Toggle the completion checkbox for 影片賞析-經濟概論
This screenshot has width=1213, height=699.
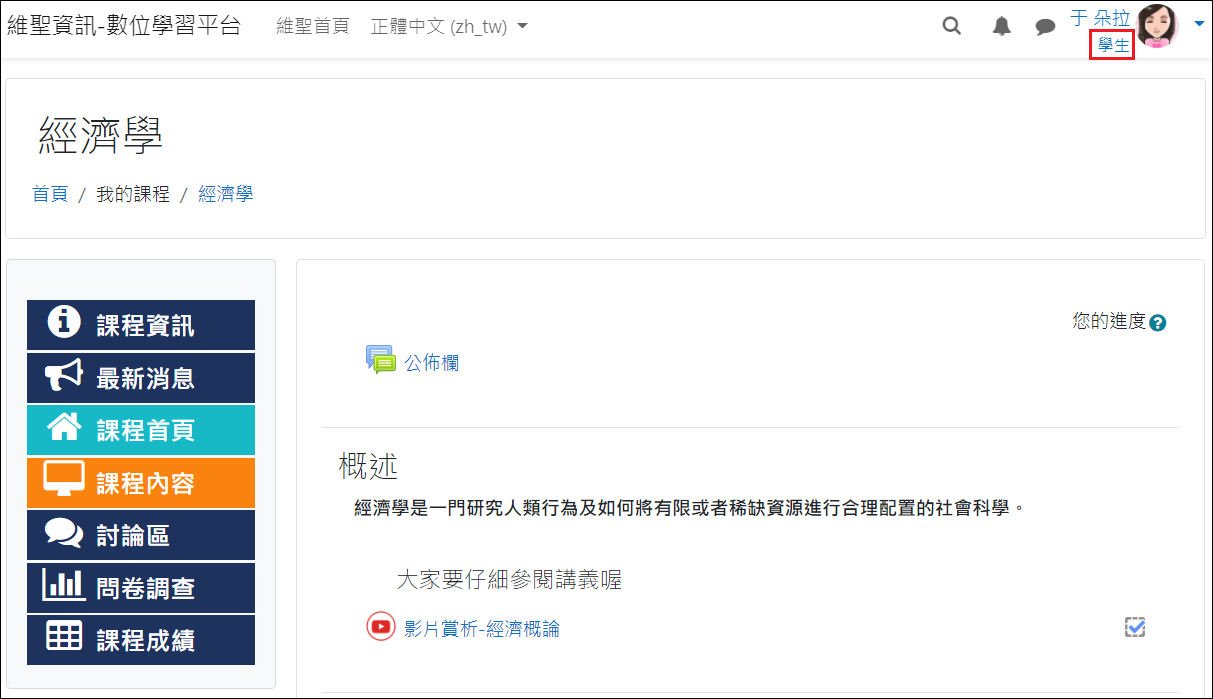click(x=1134, y=627)
